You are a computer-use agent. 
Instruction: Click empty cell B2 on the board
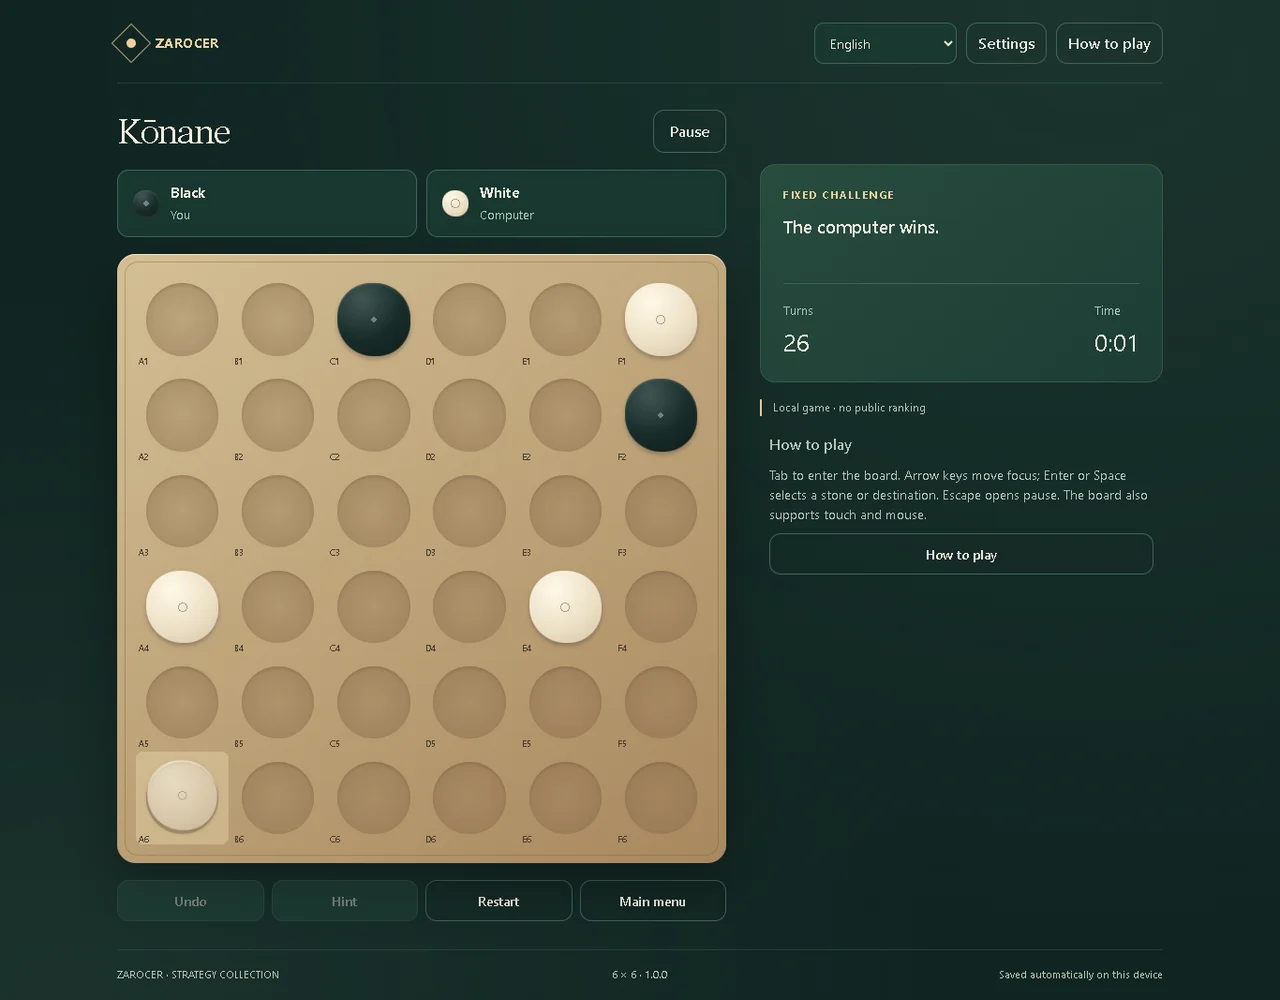[278, 415]
